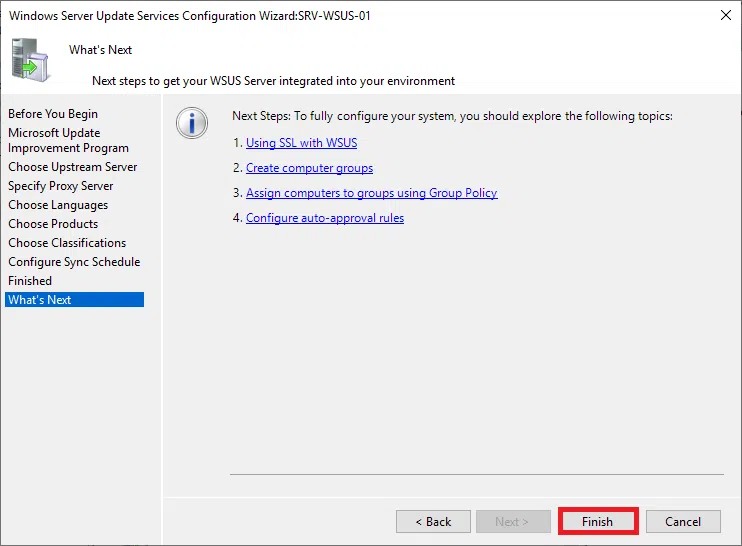Open the Configure Sync Schedule step
This screenshot has width=742, height=546.
74,262
